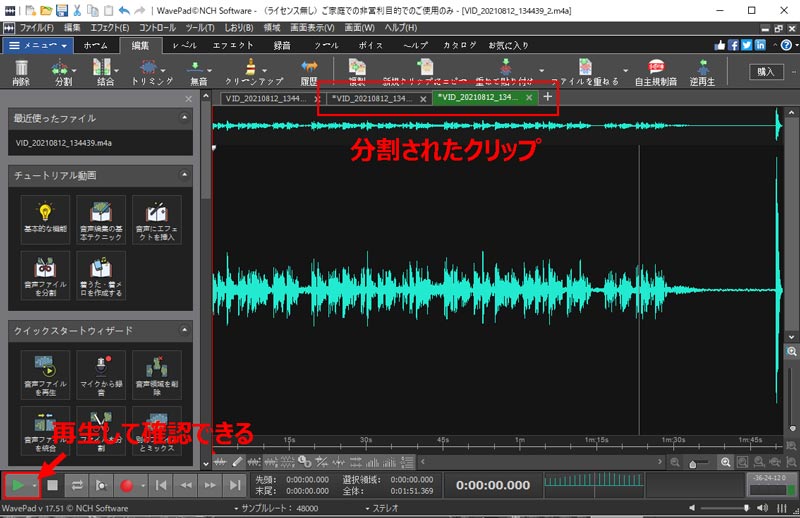The height and width of the screenshot is (518, 800).
Task: Click the stop playback button
Action: pos(53,485)
